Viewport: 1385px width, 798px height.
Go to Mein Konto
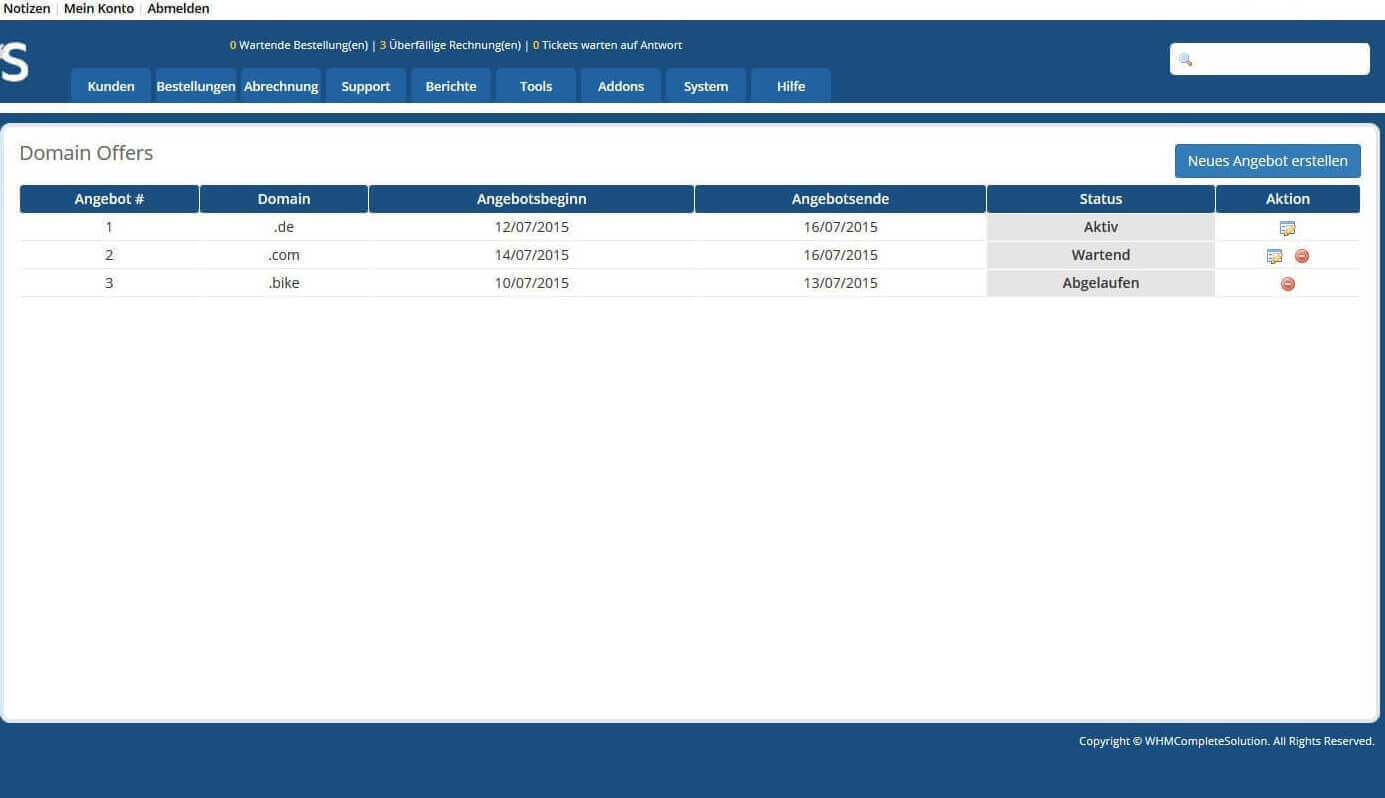[x=98, y=8]
